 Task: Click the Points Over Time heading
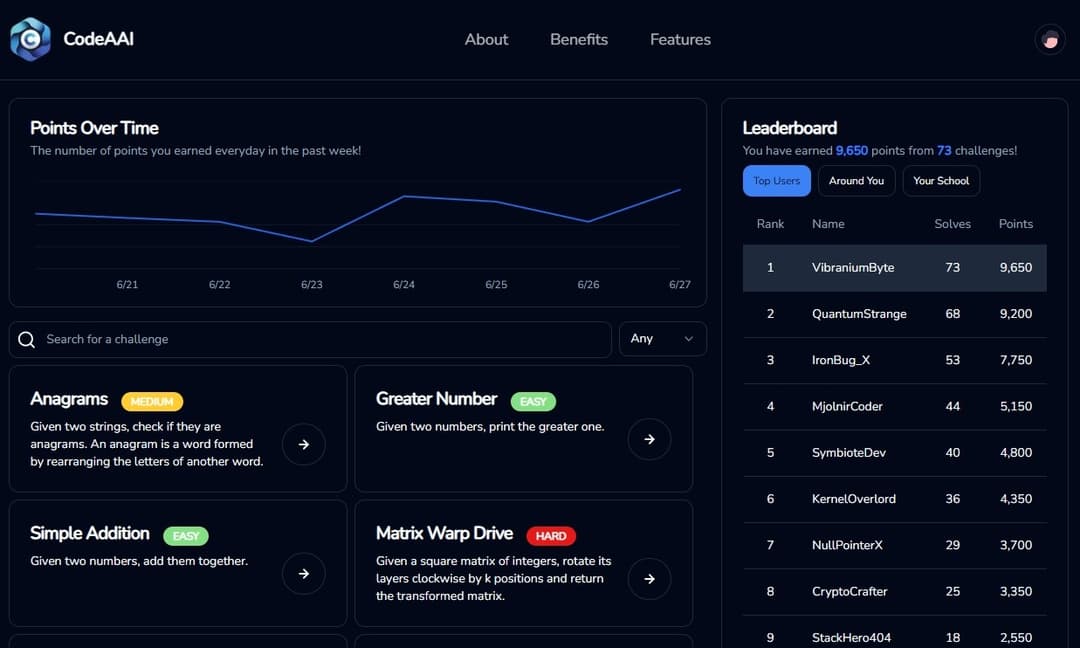[x=94, y=128]
